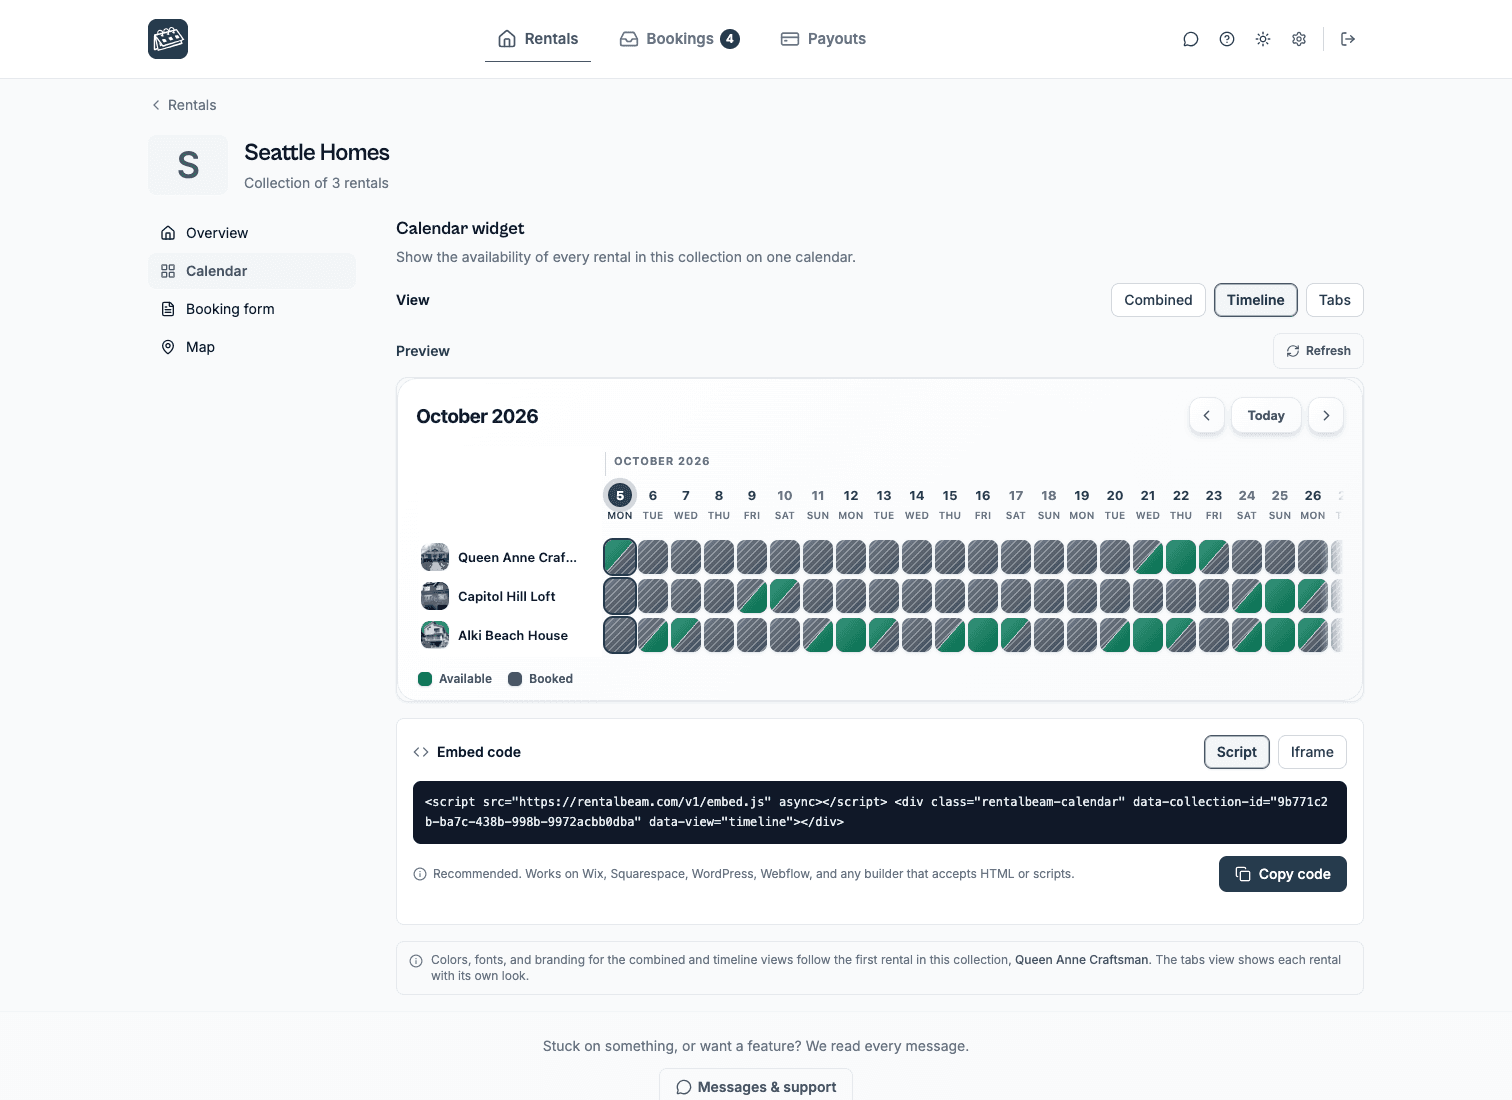Click the Calendar widget heading
The height and width of the screenshot is (1100, 1512).
click(x=460, y=228)
